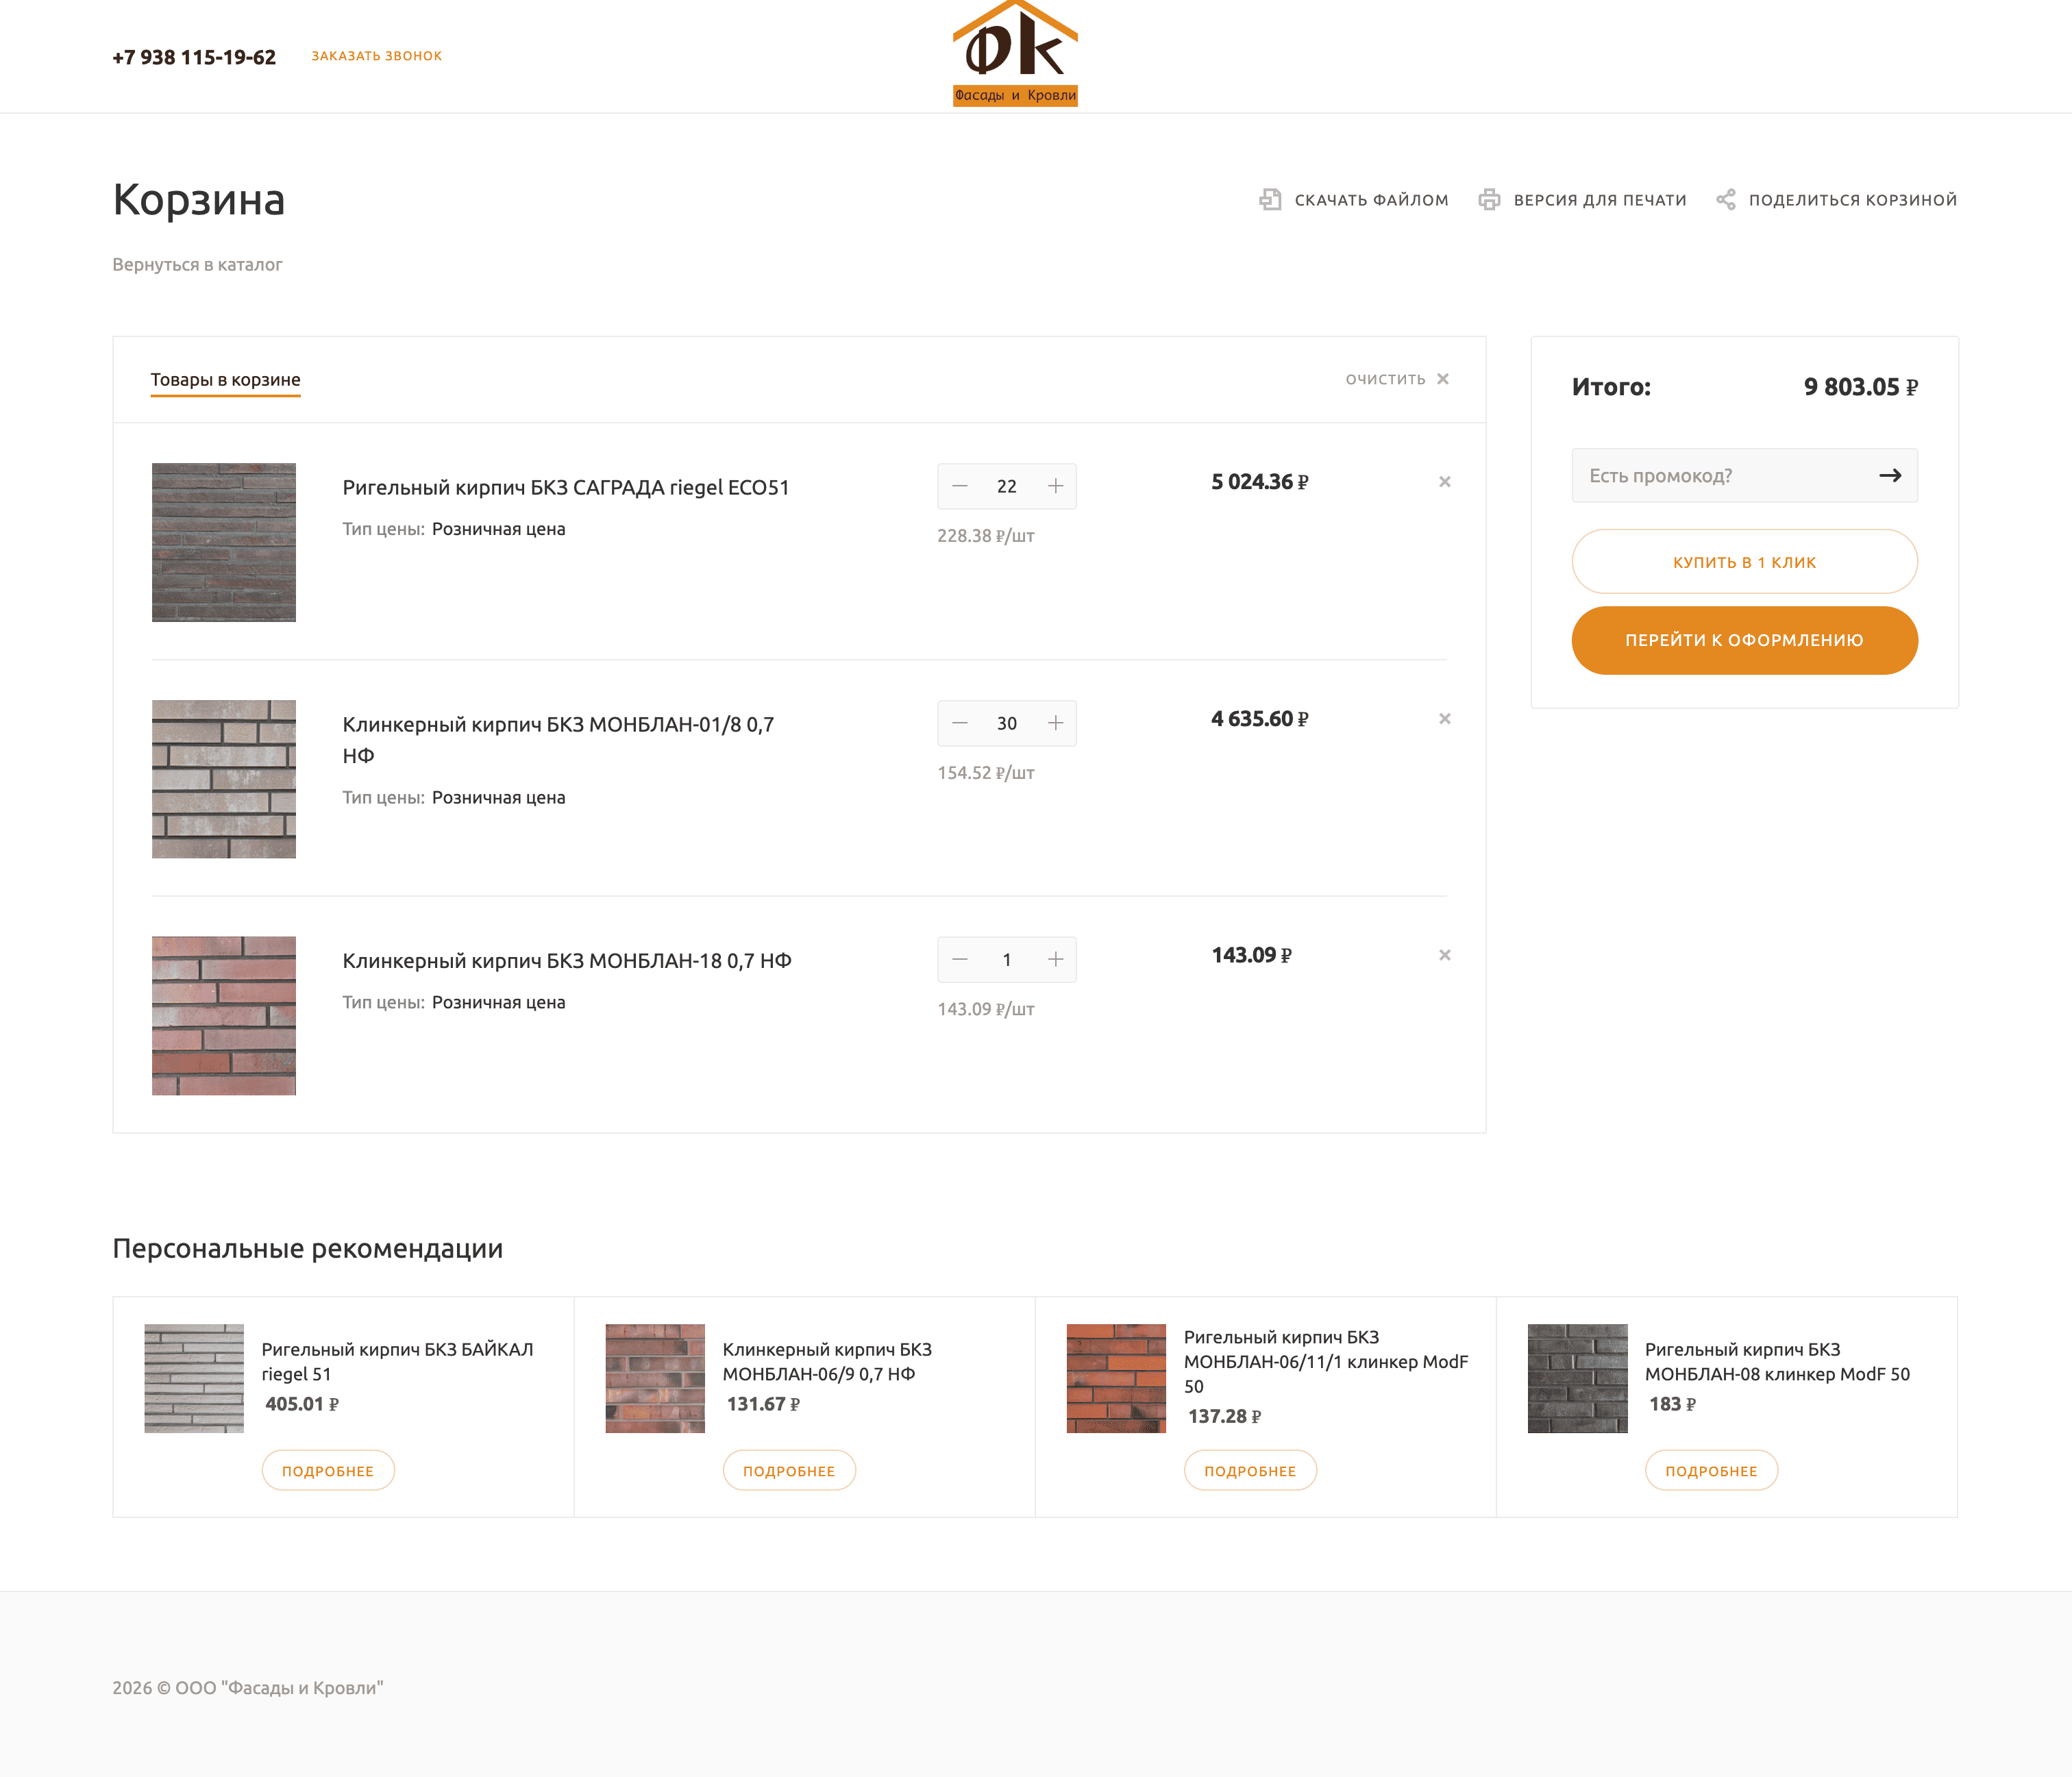Decrease МОНБЛАН-01/8 quantity with minus

point(959,723)
